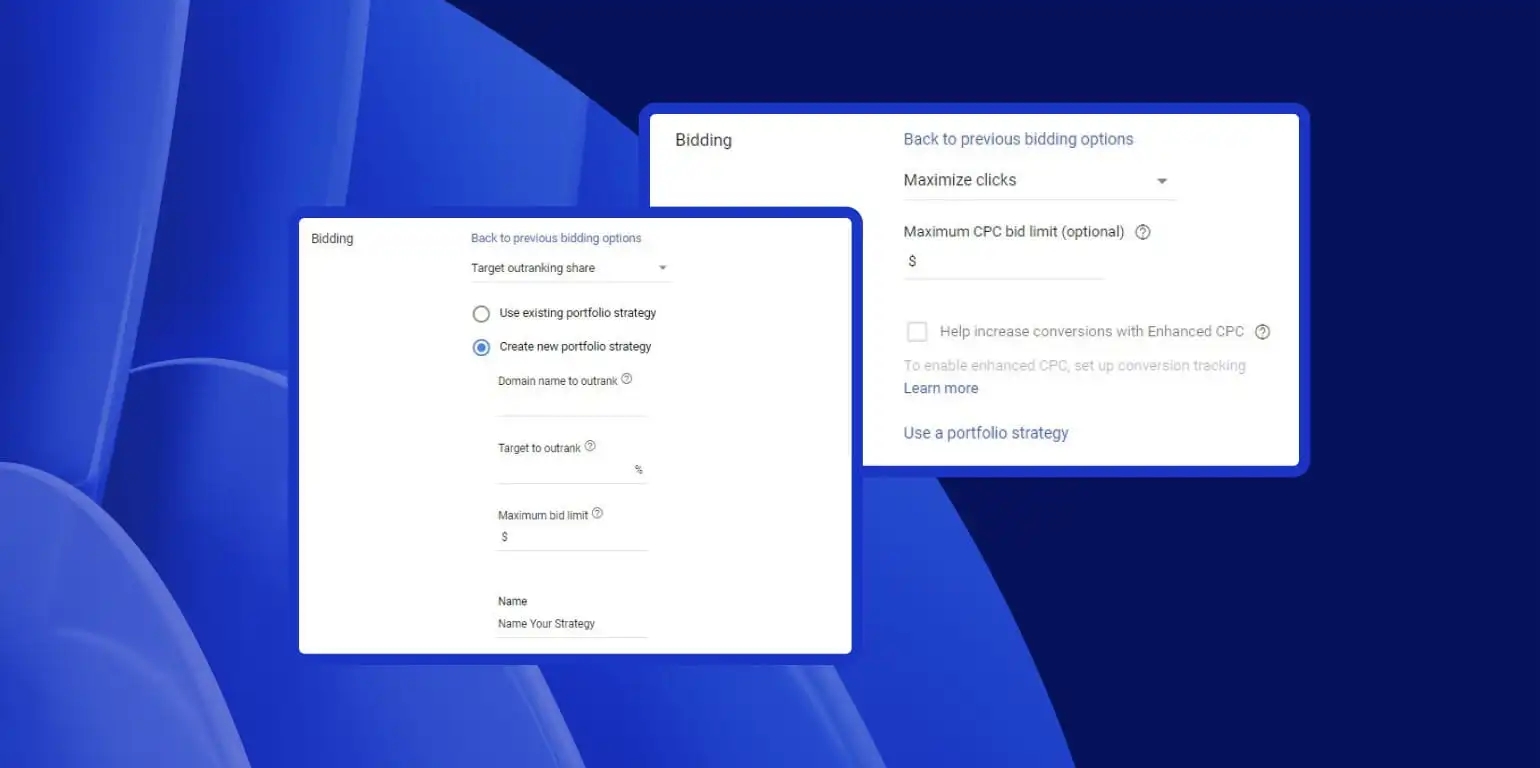Click the Bidding heading beside Maximize clicks
Viewport: 1540px width, 768px height.
[x=703, y=140]
